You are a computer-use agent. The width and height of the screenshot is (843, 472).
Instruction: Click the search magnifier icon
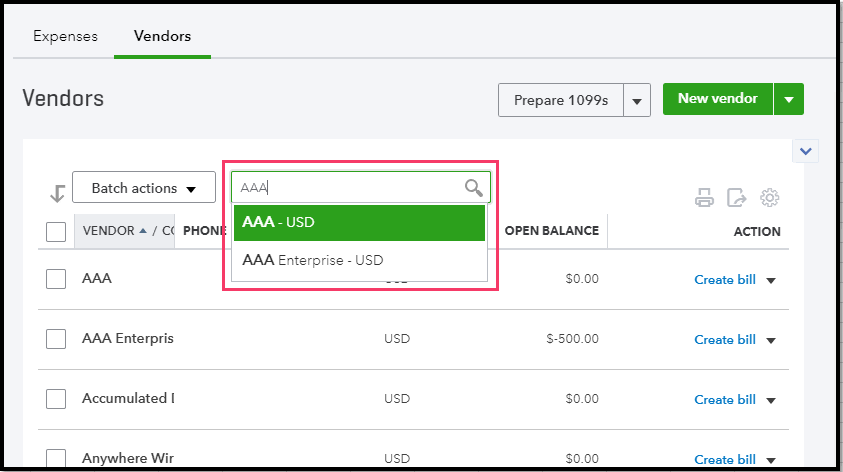point(474,187)
